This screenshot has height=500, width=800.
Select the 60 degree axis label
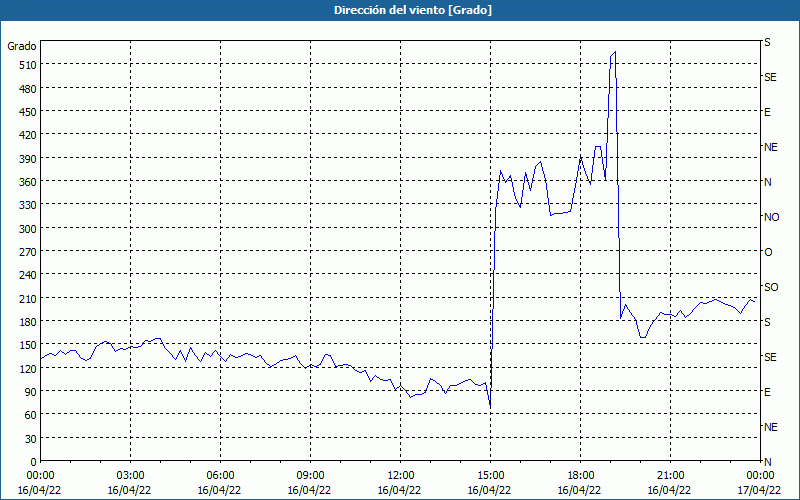click(29, 416)
